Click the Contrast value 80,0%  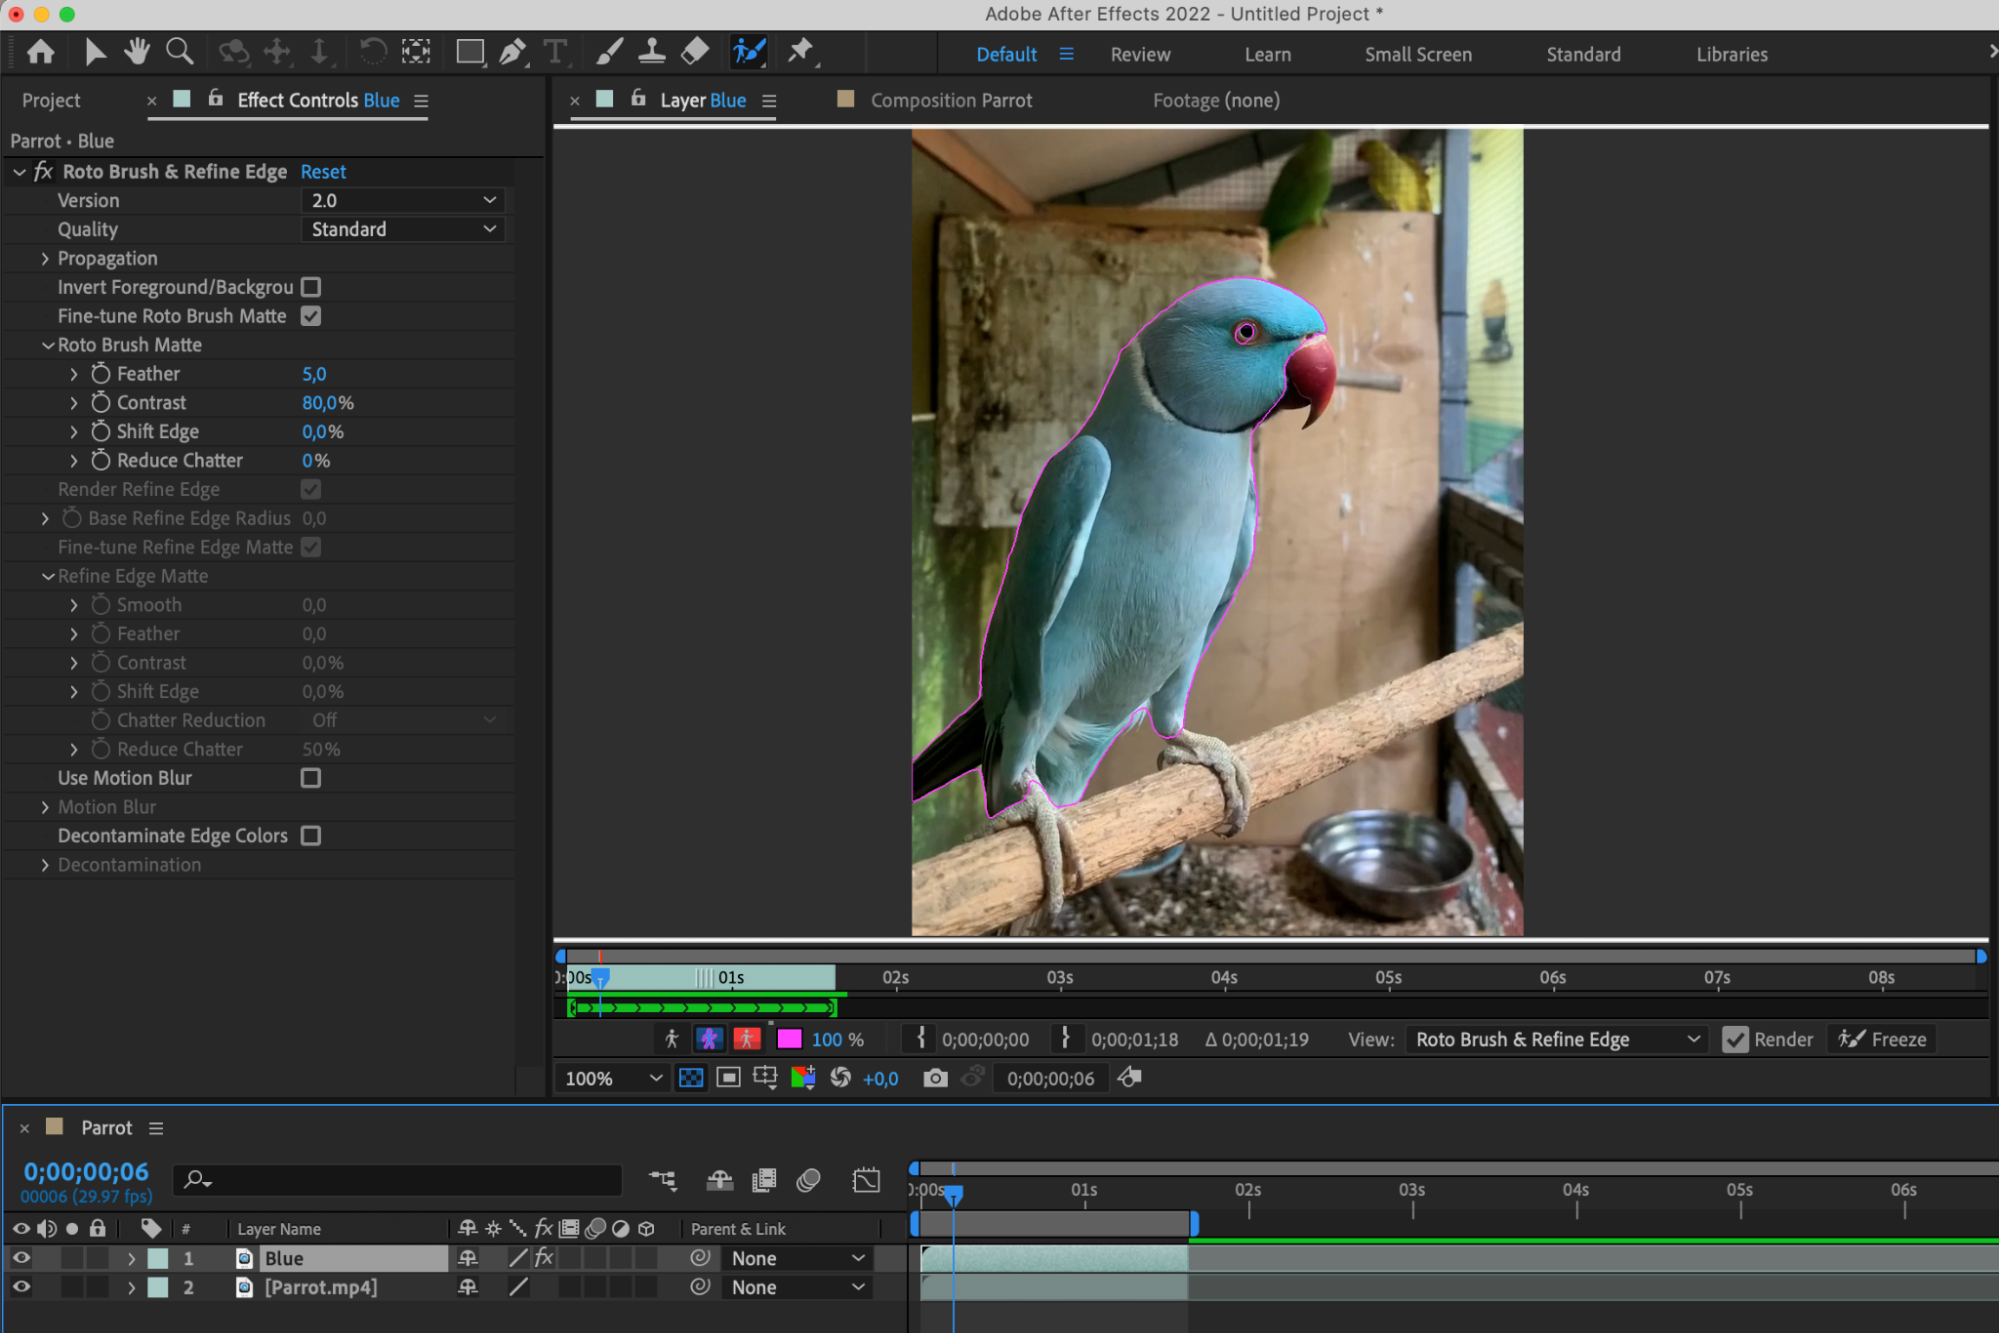tap(328, 403)
